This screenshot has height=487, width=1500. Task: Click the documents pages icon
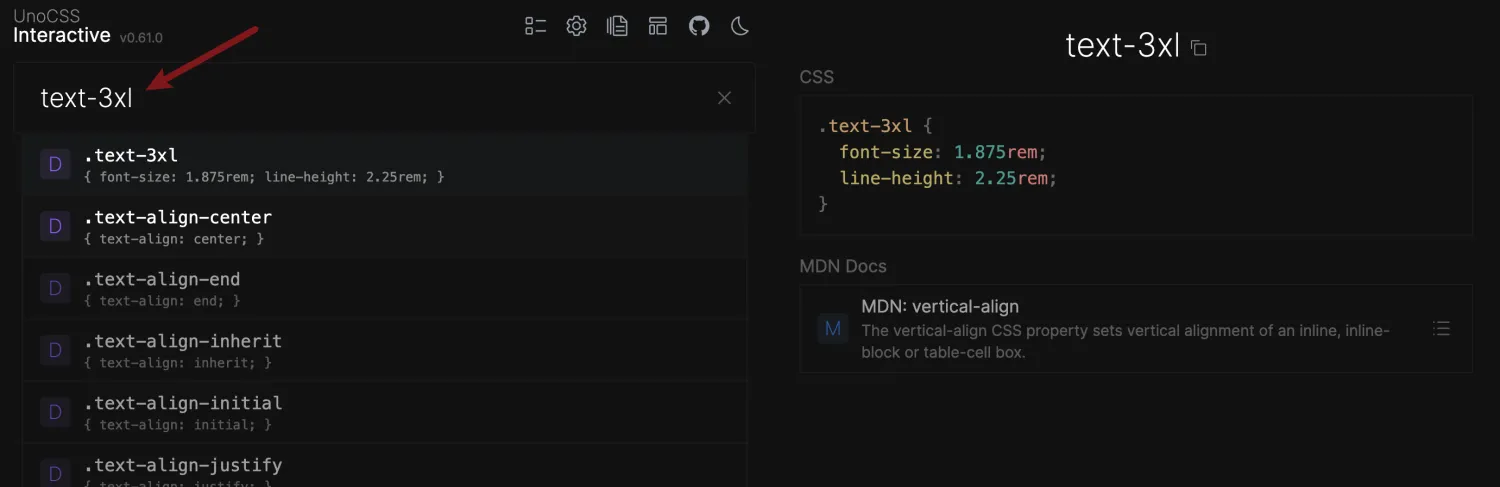pyautogui.click(x=617, y=27)
